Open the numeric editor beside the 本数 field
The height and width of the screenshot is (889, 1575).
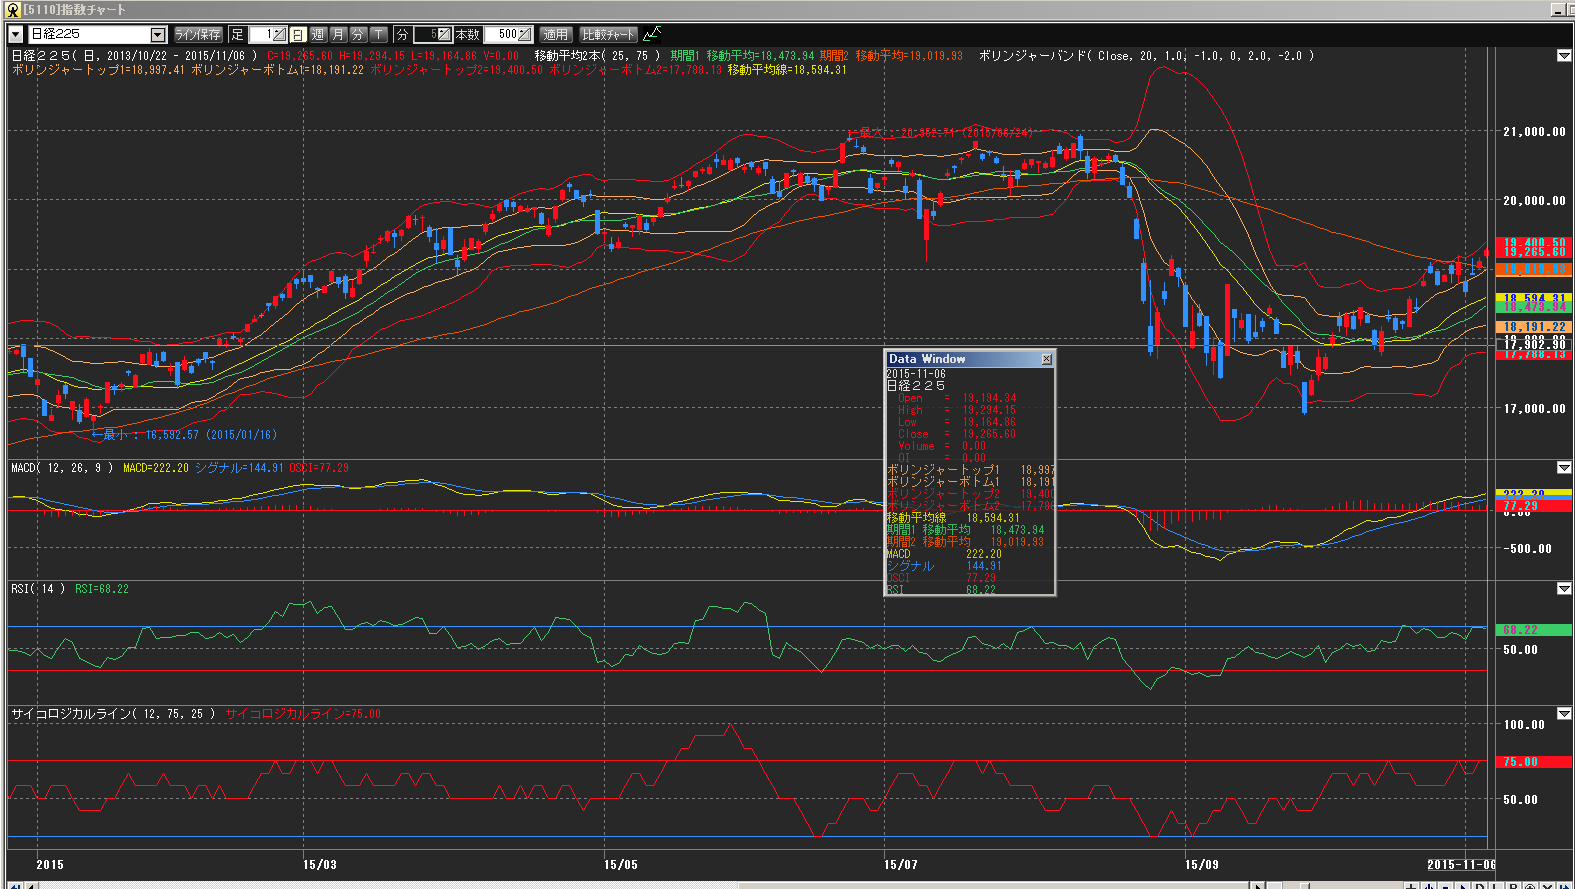click(x=525, y=34)
